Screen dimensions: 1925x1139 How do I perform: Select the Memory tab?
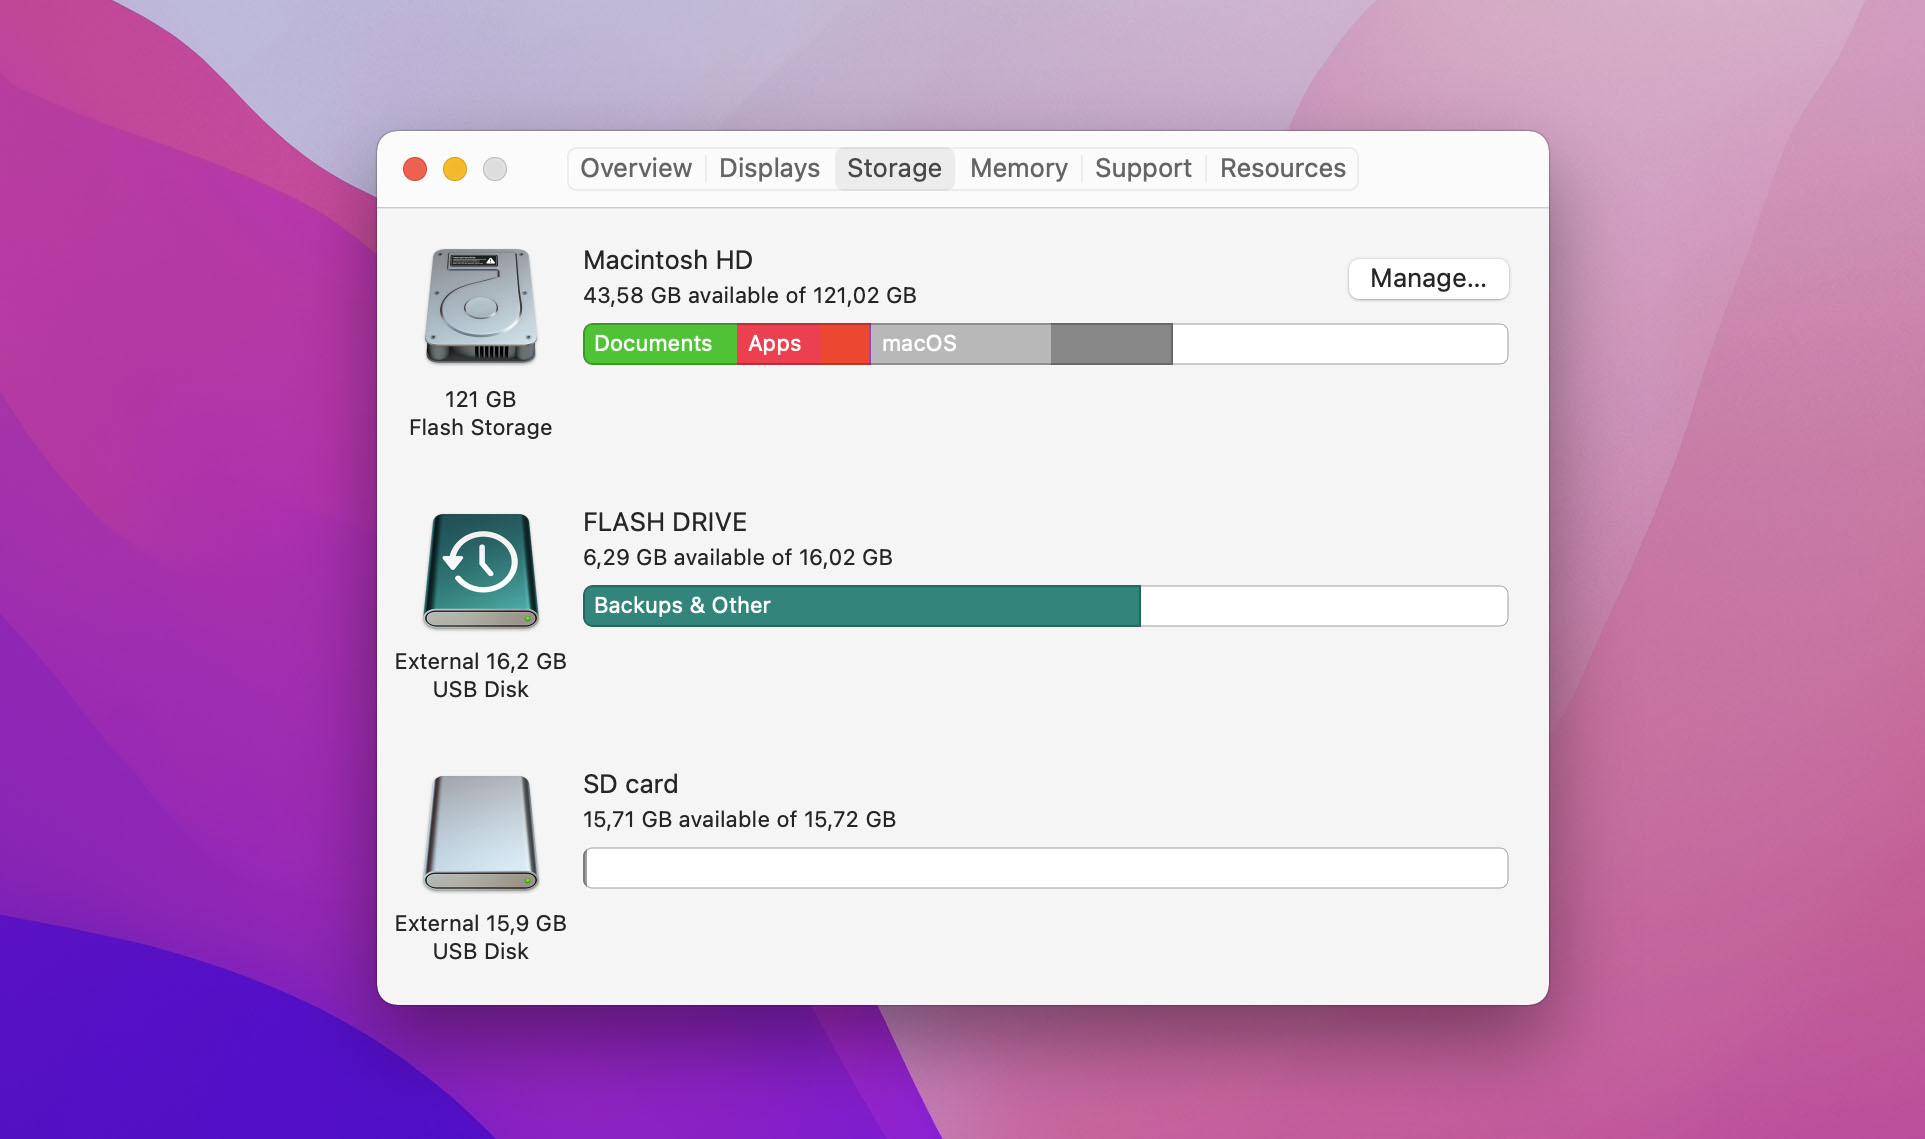1018,168
